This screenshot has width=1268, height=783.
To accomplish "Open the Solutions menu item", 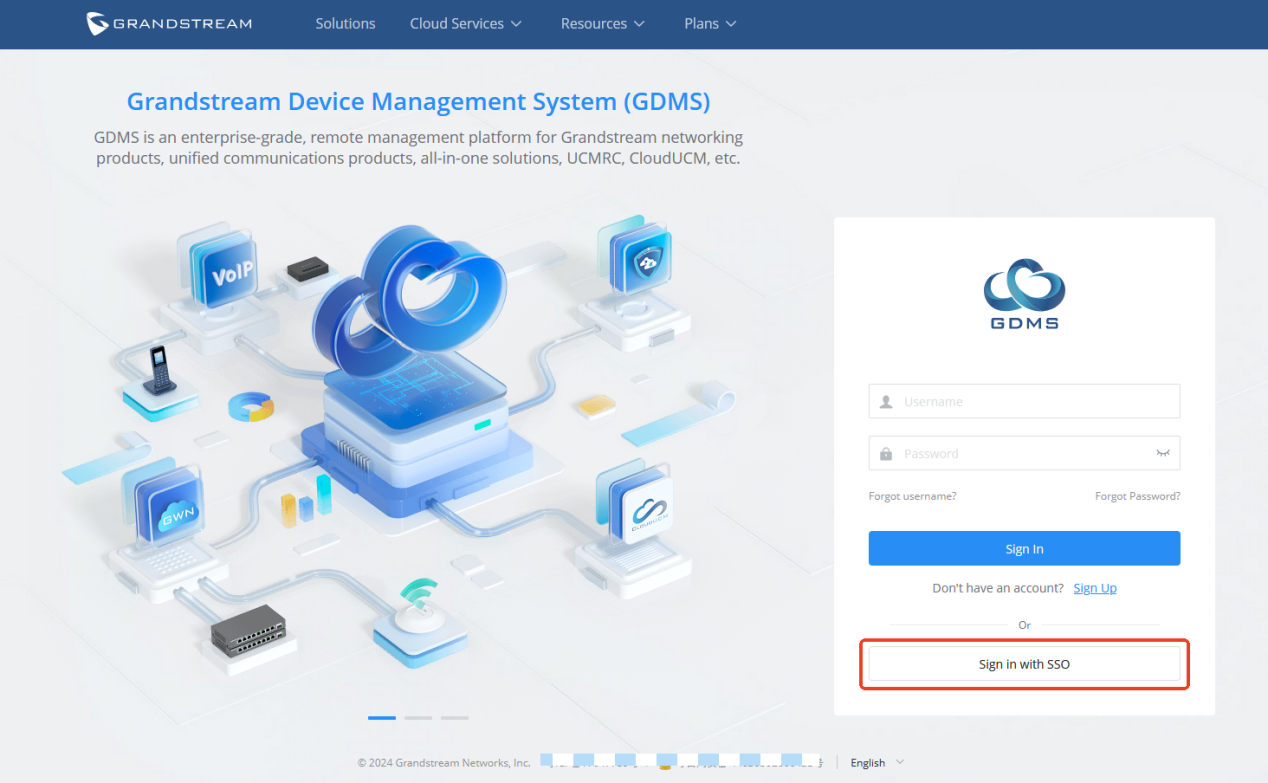I will (345, 23).
